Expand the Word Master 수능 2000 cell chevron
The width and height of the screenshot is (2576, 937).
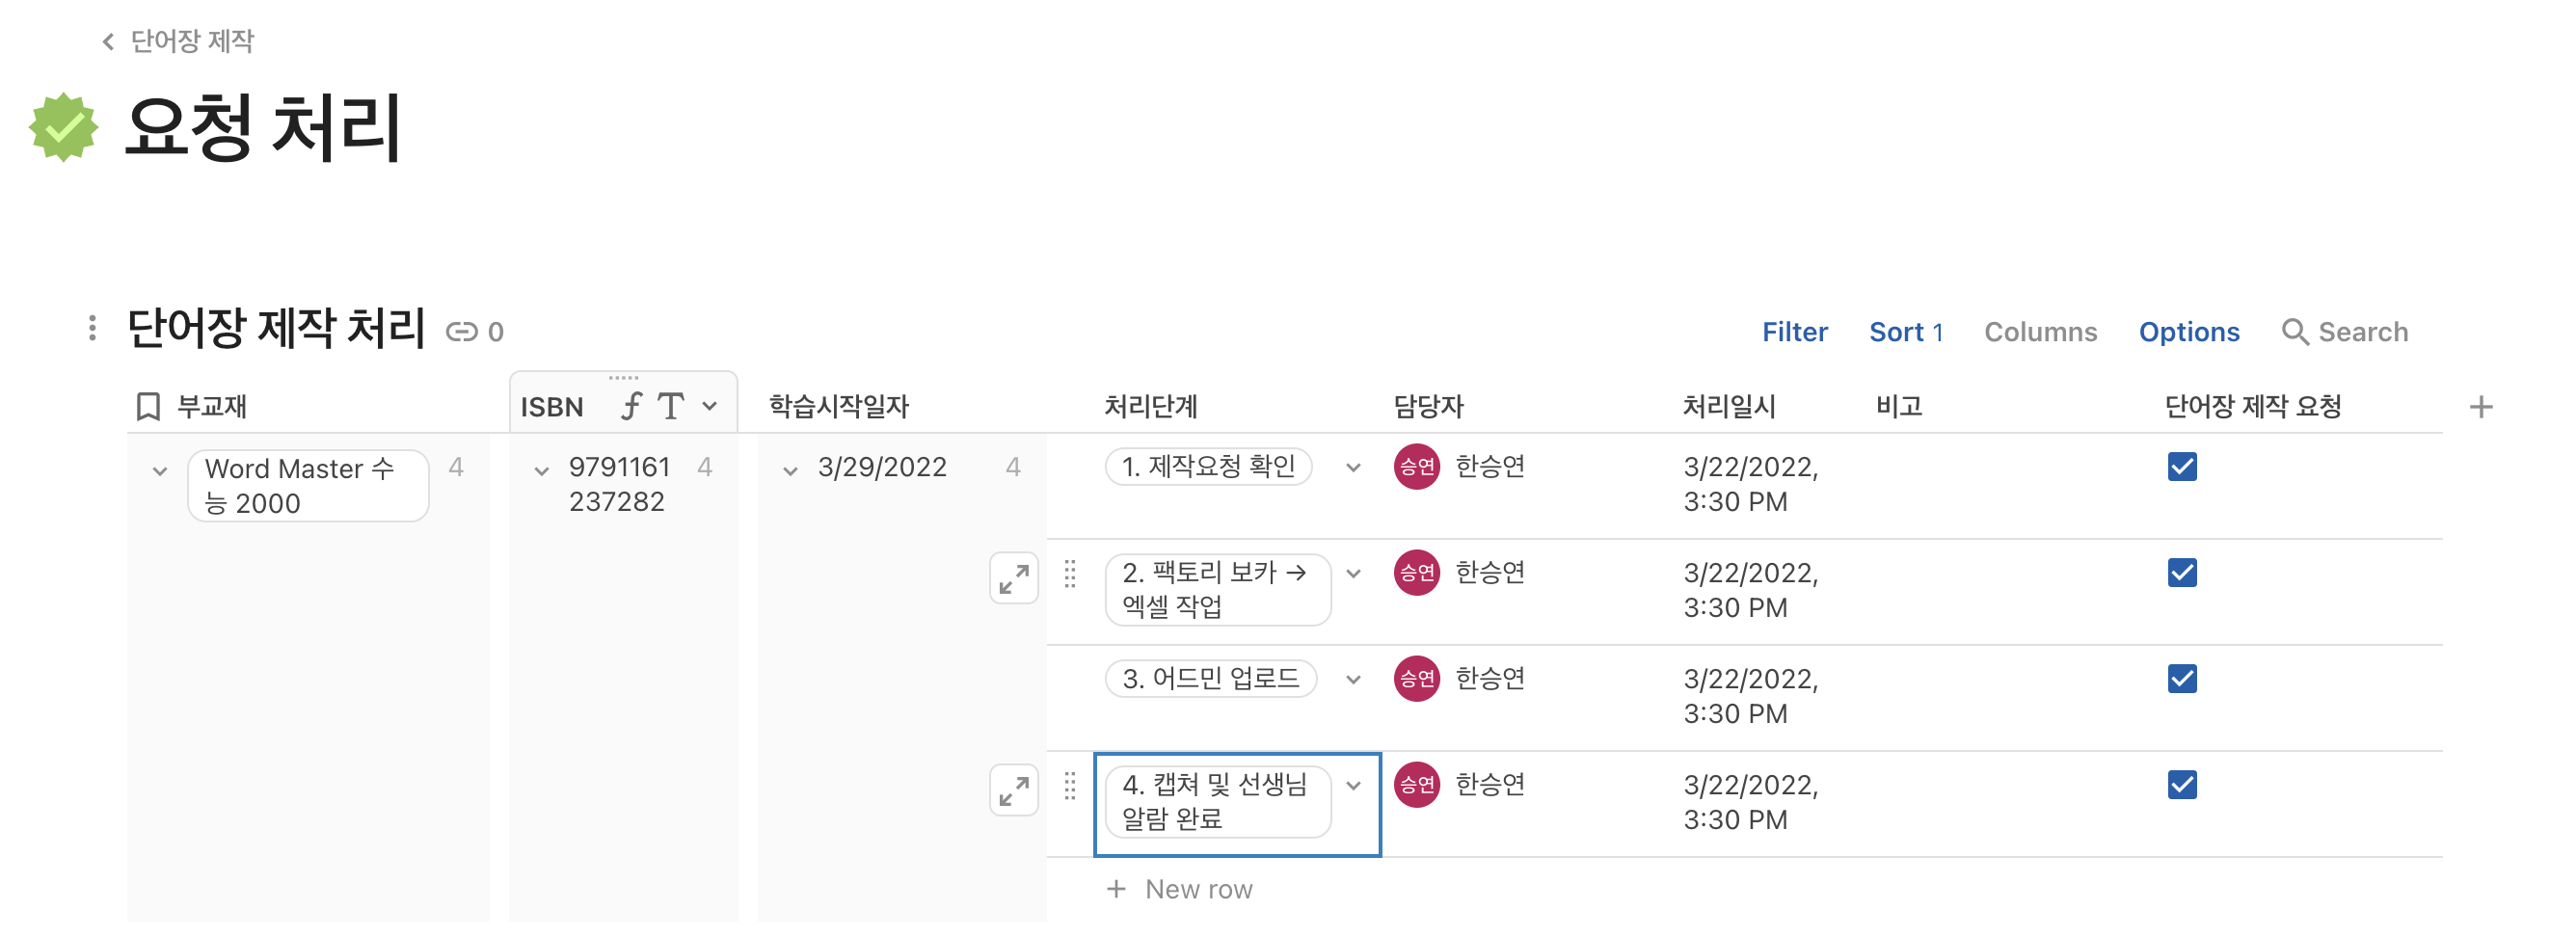click(160, 468)
